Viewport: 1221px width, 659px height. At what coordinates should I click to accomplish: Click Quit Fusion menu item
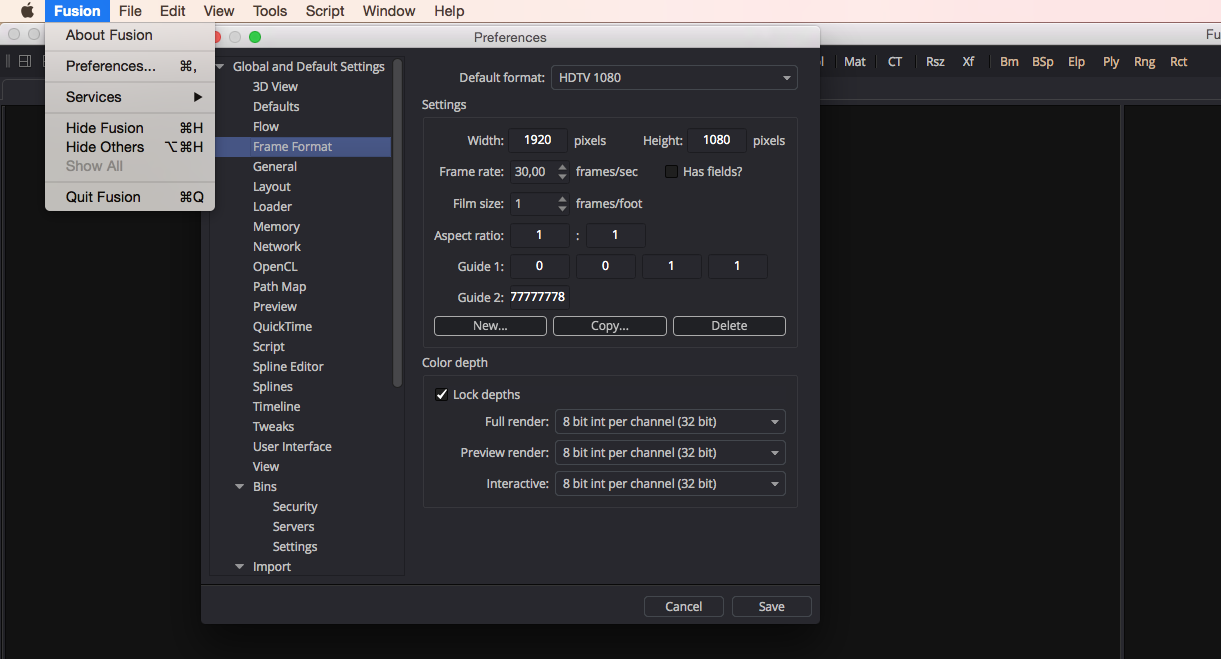click(x=103, y=197)
